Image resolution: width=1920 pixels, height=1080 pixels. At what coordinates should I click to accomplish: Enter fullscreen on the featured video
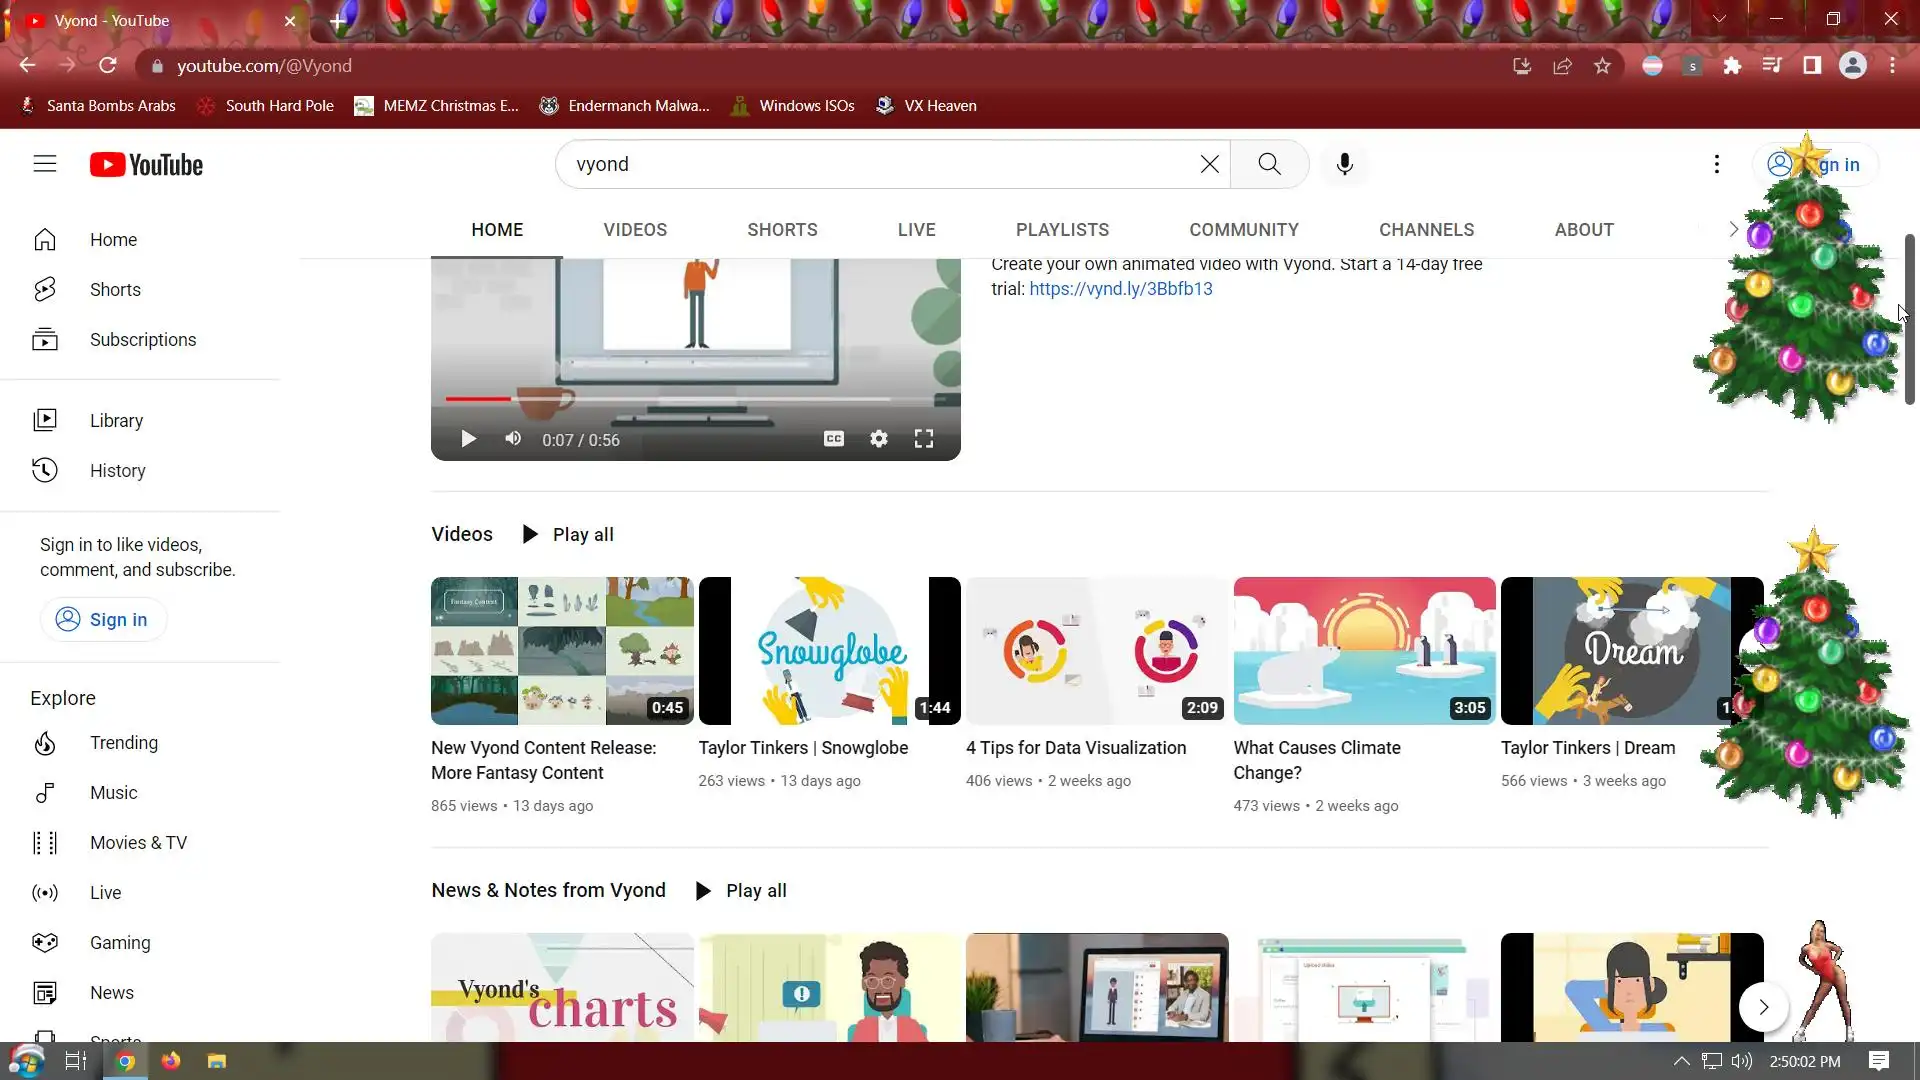924,439
